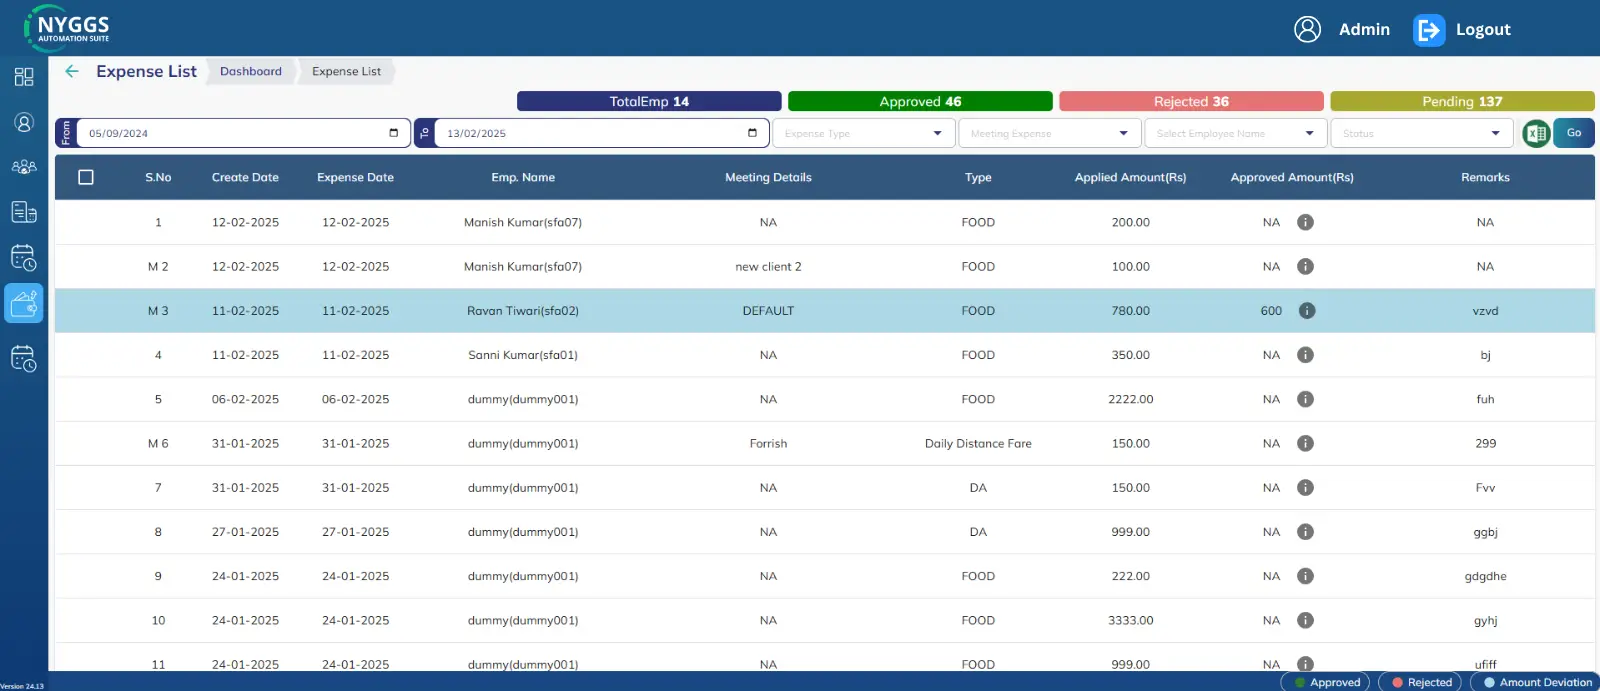The image size is (1600, 691).
Task: Click the TotalEmp 14 summary bar
Action: tap(649, 101)
